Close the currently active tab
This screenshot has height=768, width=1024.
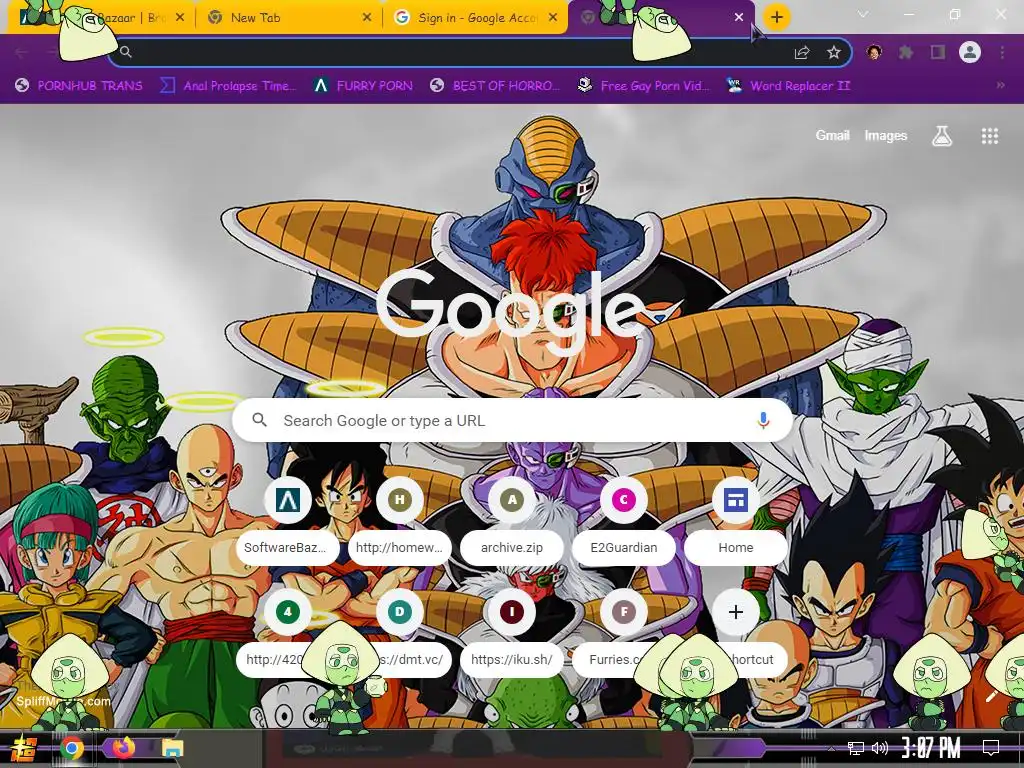[x=739, y=18]
